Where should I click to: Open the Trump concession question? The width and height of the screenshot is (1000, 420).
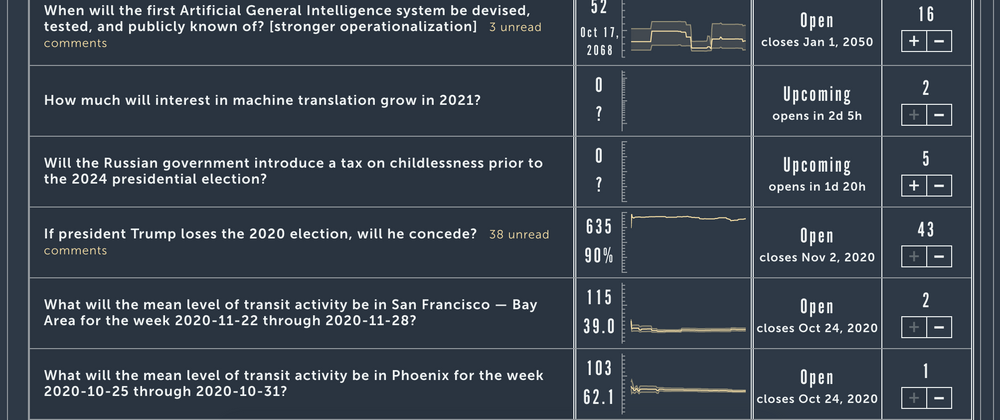[260, 234]
